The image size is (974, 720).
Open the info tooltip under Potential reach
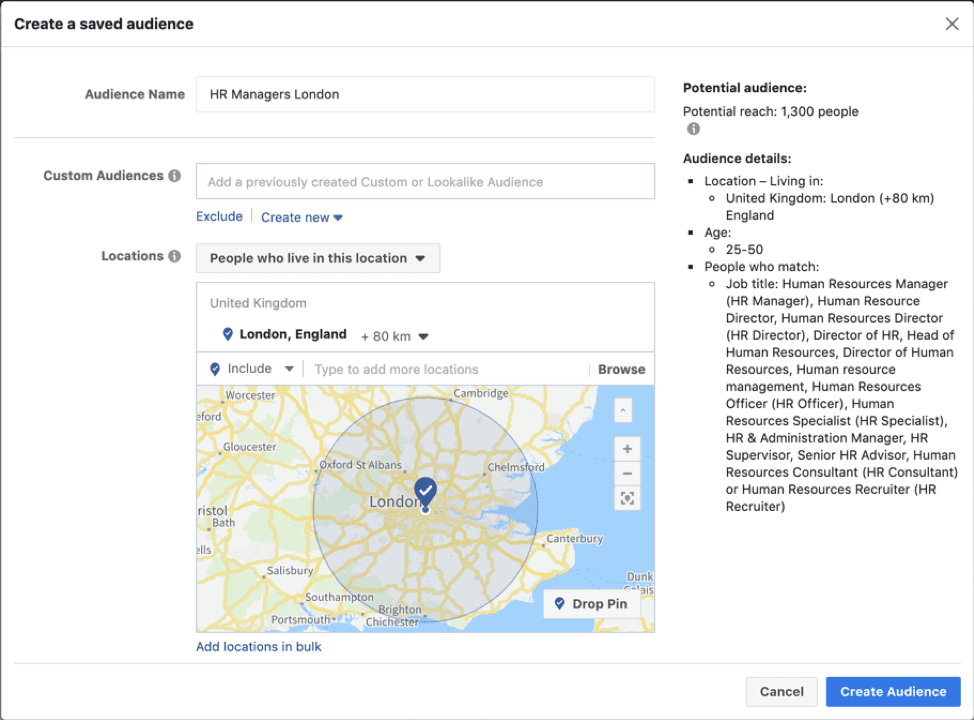tap(692, 128)
